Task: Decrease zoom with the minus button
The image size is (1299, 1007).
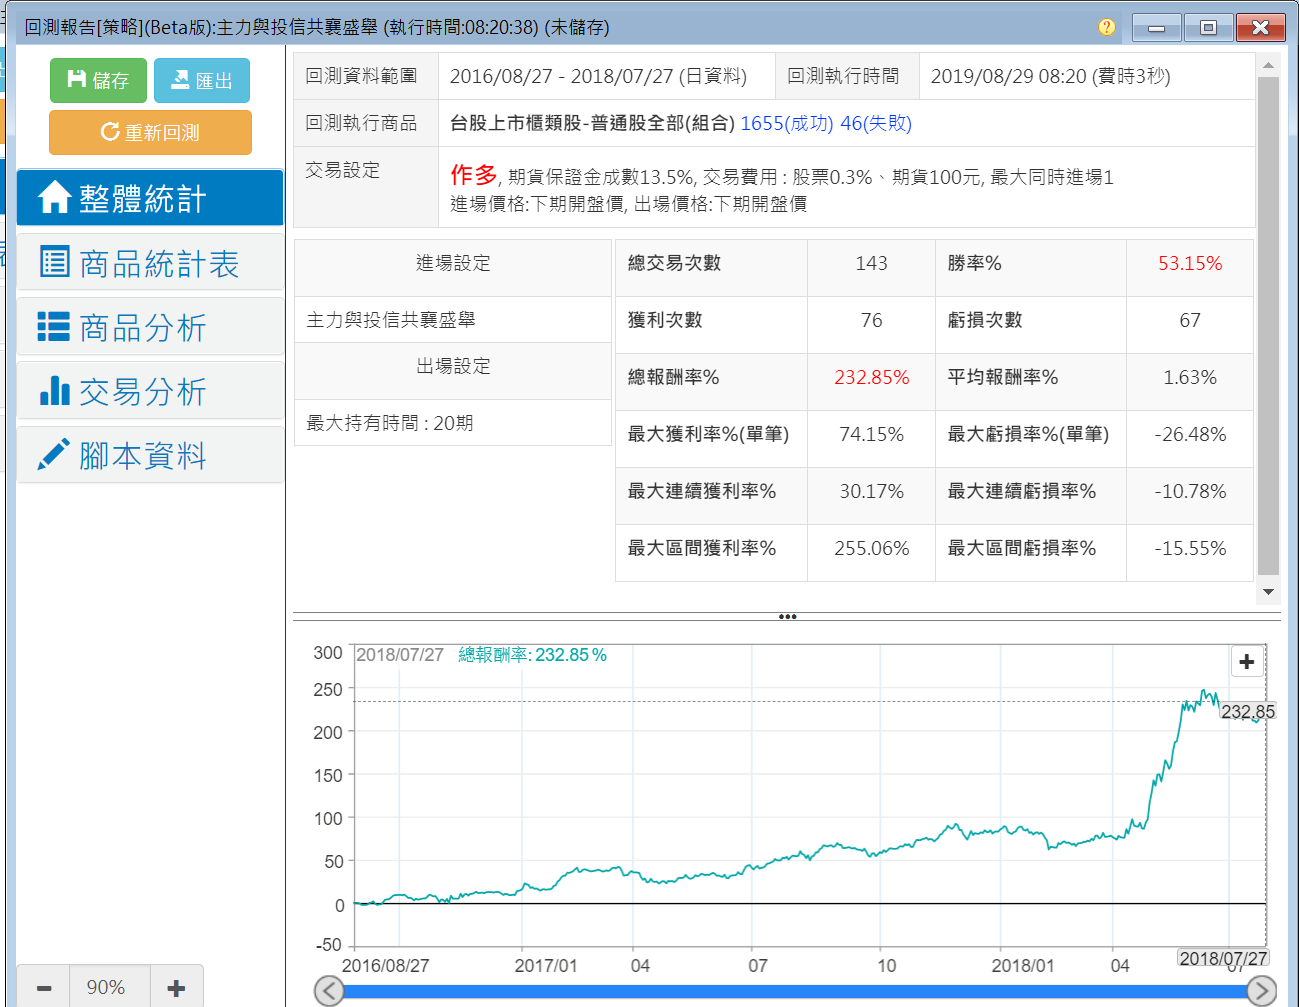Action: [x=44, y=987]
